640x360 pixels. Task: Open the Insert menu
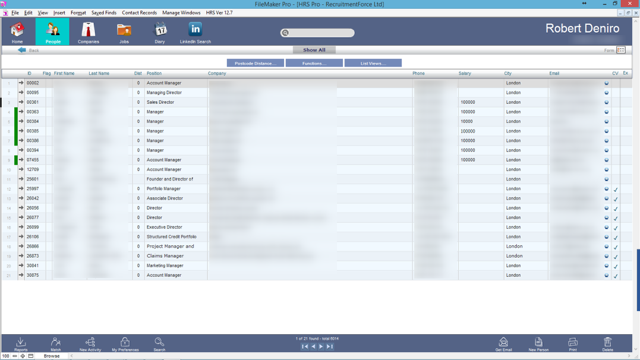59,13
